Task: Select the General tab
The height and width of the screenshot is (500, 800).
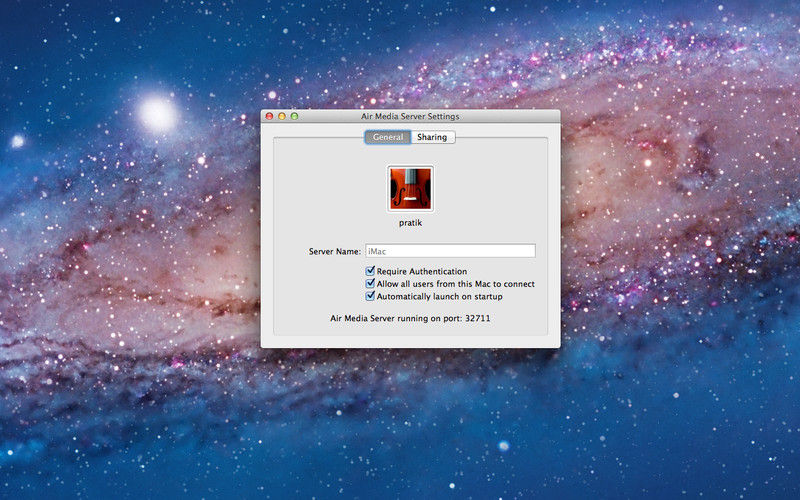Action: coord(387,137)
